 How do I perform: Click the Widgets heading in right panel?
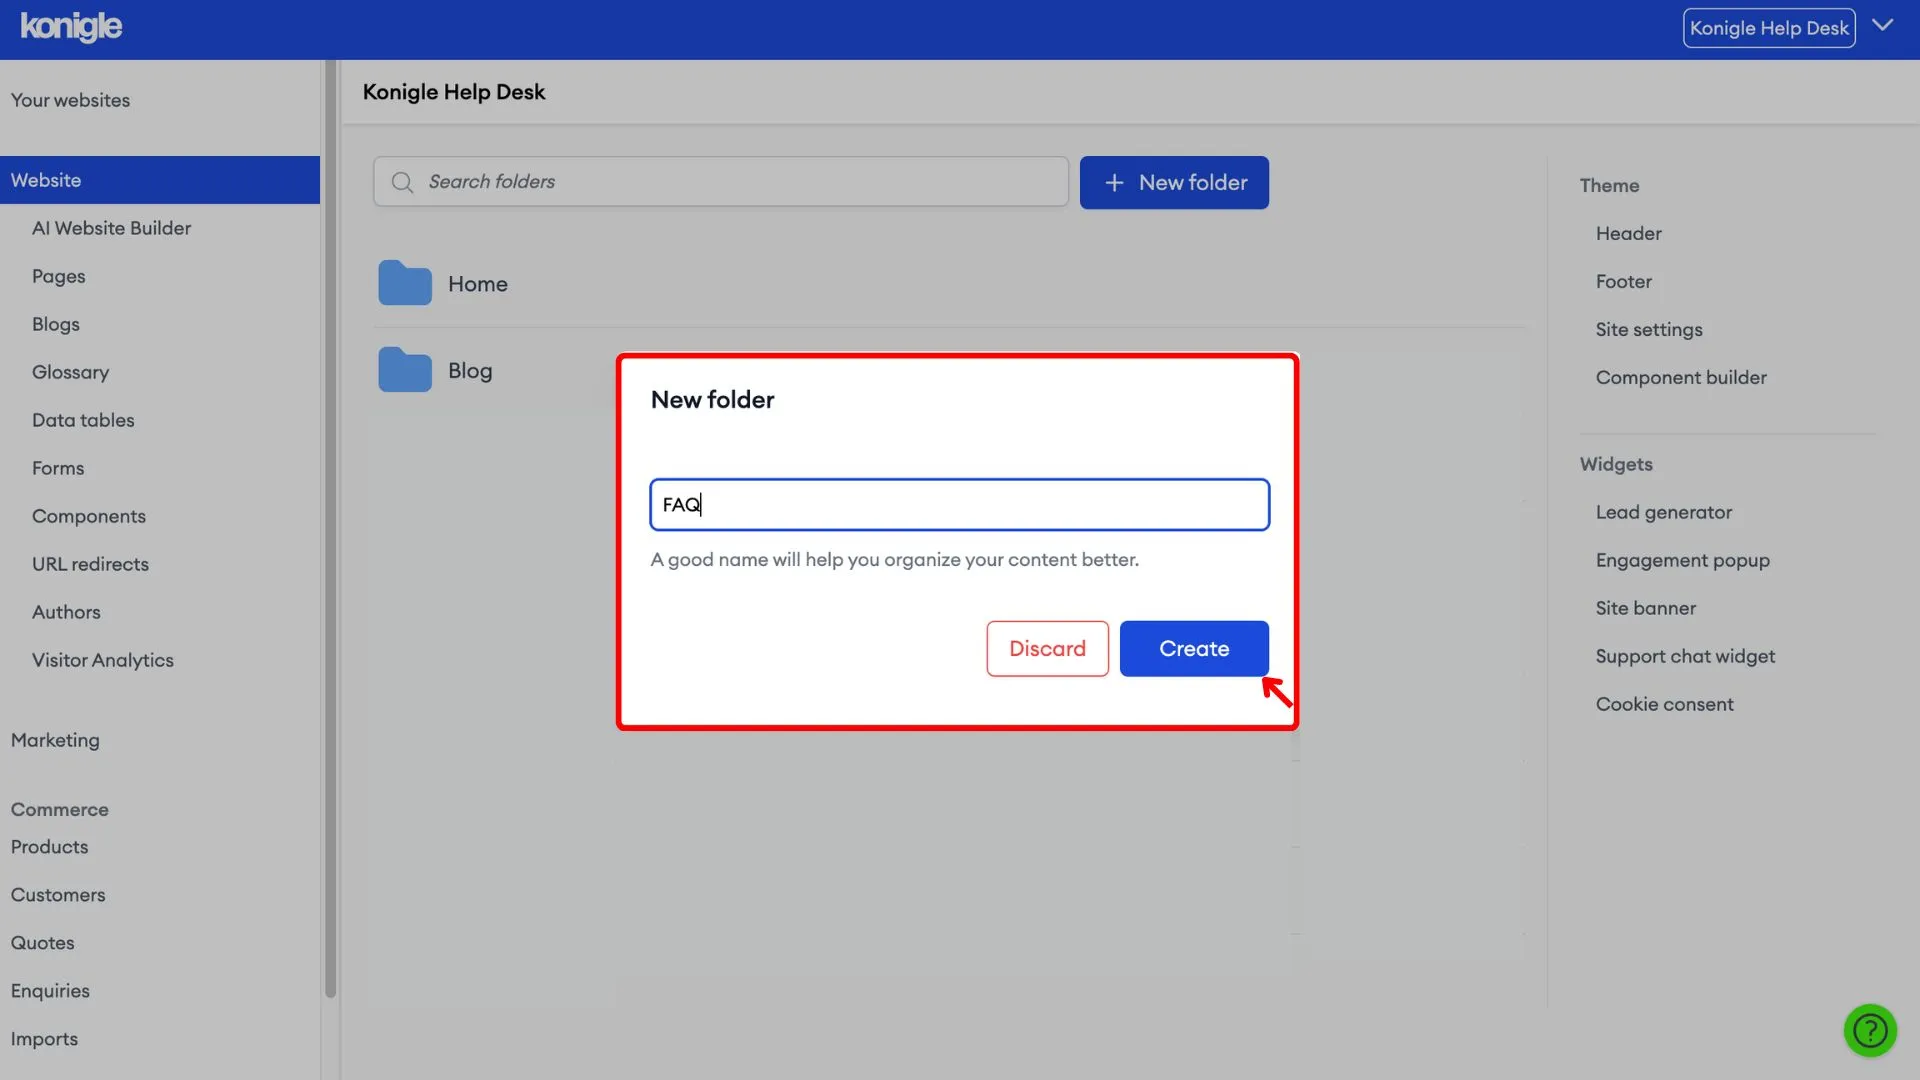[1616, 464]
